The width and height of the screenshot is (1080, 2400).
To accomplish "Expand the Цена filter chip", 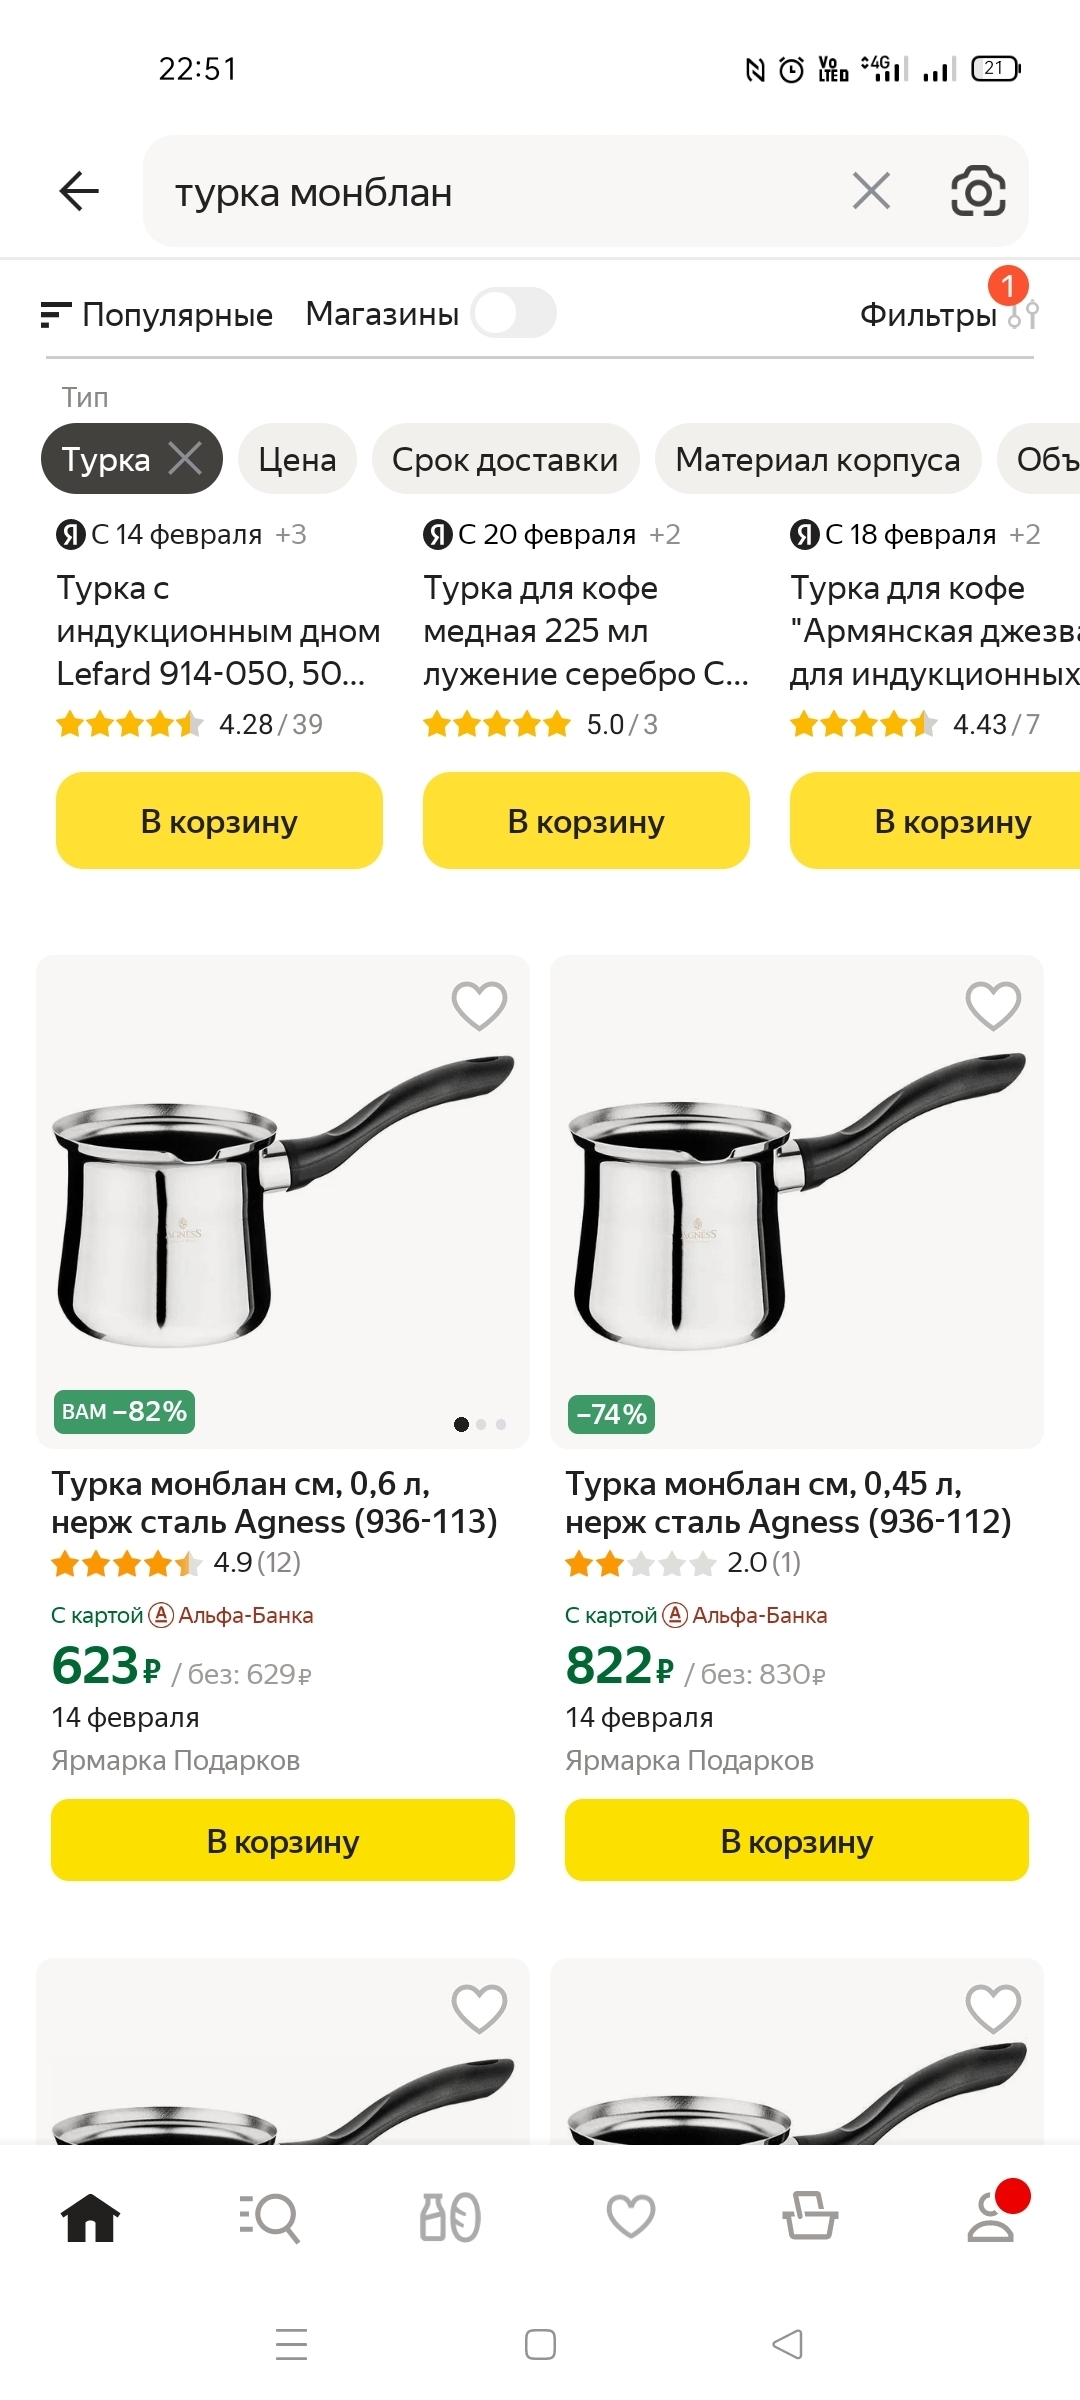I will coord(297,459).
